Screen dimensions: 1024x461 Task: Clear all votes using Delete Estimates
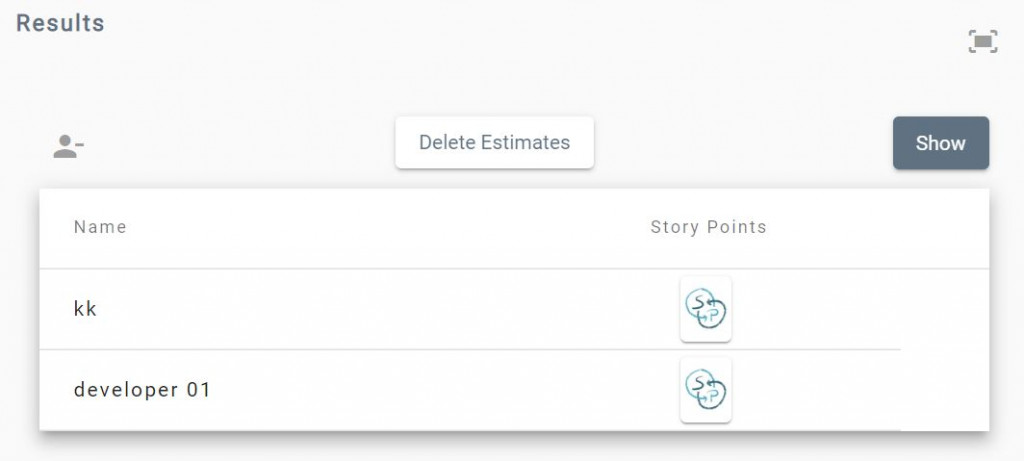pyautogui.click(x=494, y=143)
